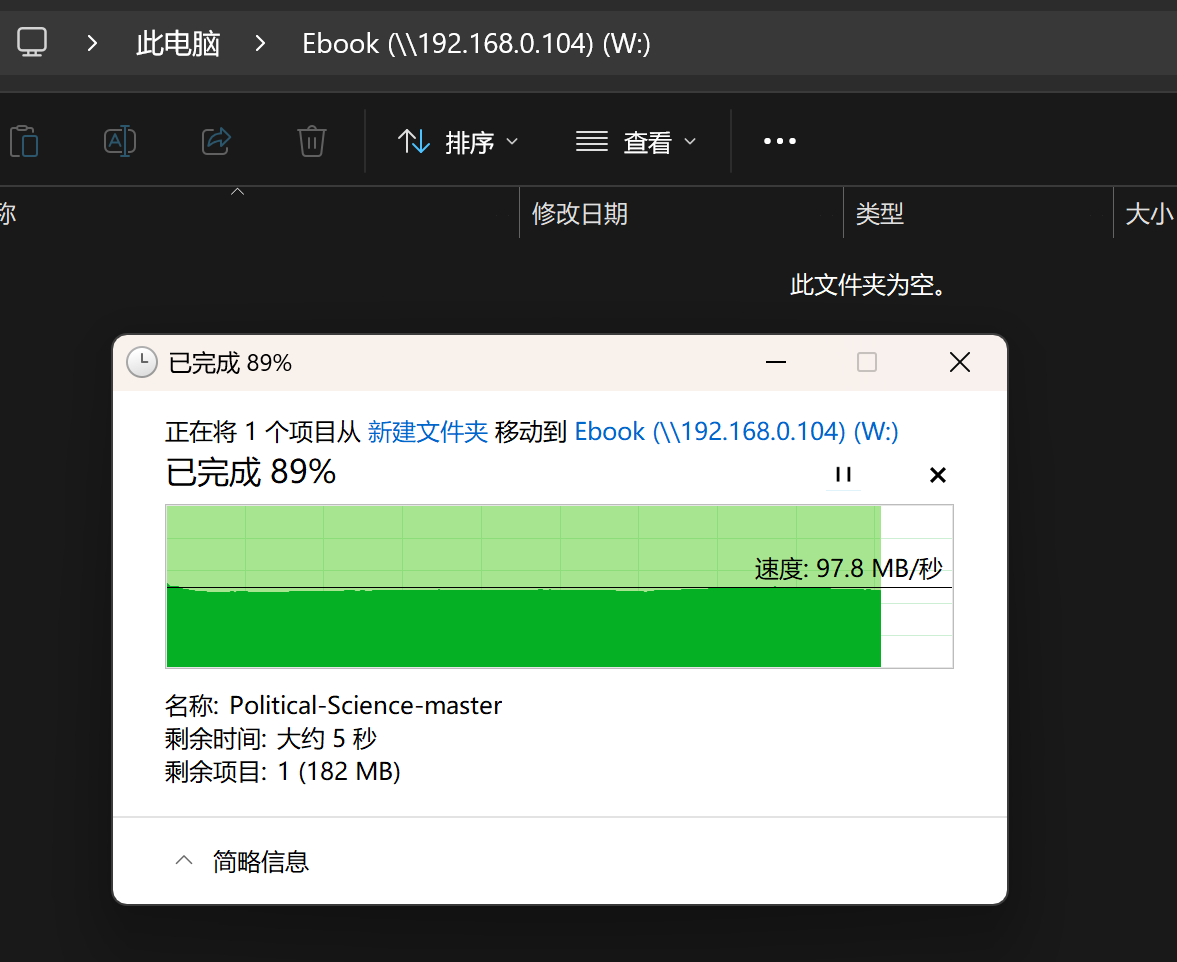
Task: Click the 剩余项目: 1 (182 MB) line
Action: coord(283,771)
